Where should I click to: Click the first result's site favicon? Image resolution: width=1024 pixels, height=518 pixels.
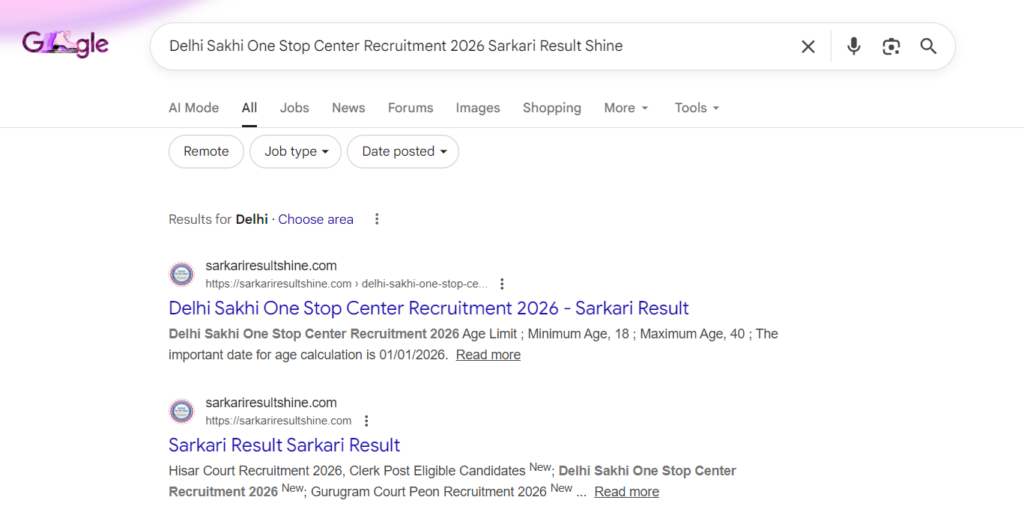click(182, 274)
